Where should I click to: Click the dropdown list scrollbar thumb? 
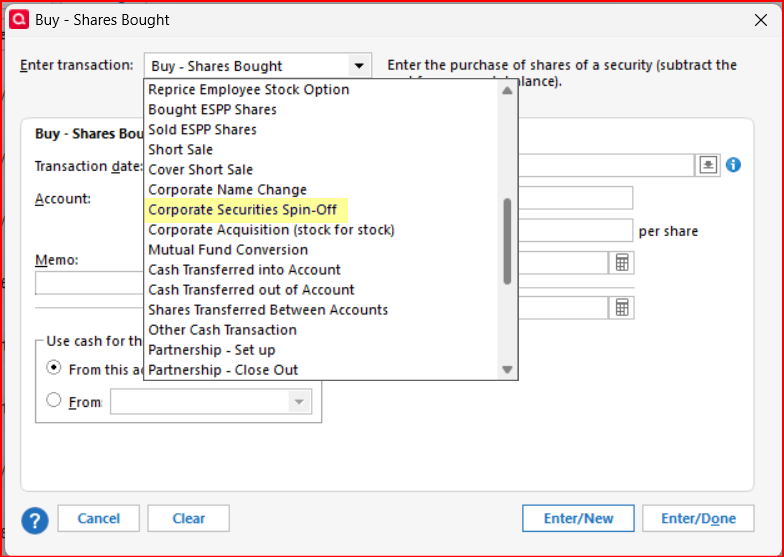[x=507, y=240]
